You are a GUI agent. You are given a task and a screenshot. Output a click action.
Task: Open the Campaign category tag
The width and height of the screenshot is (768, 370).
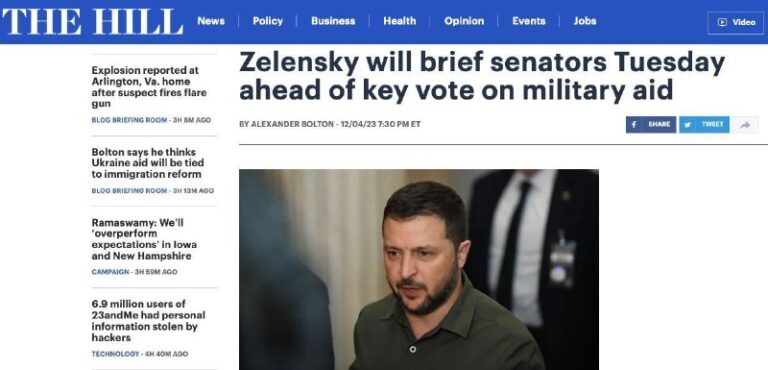(110, 271)
